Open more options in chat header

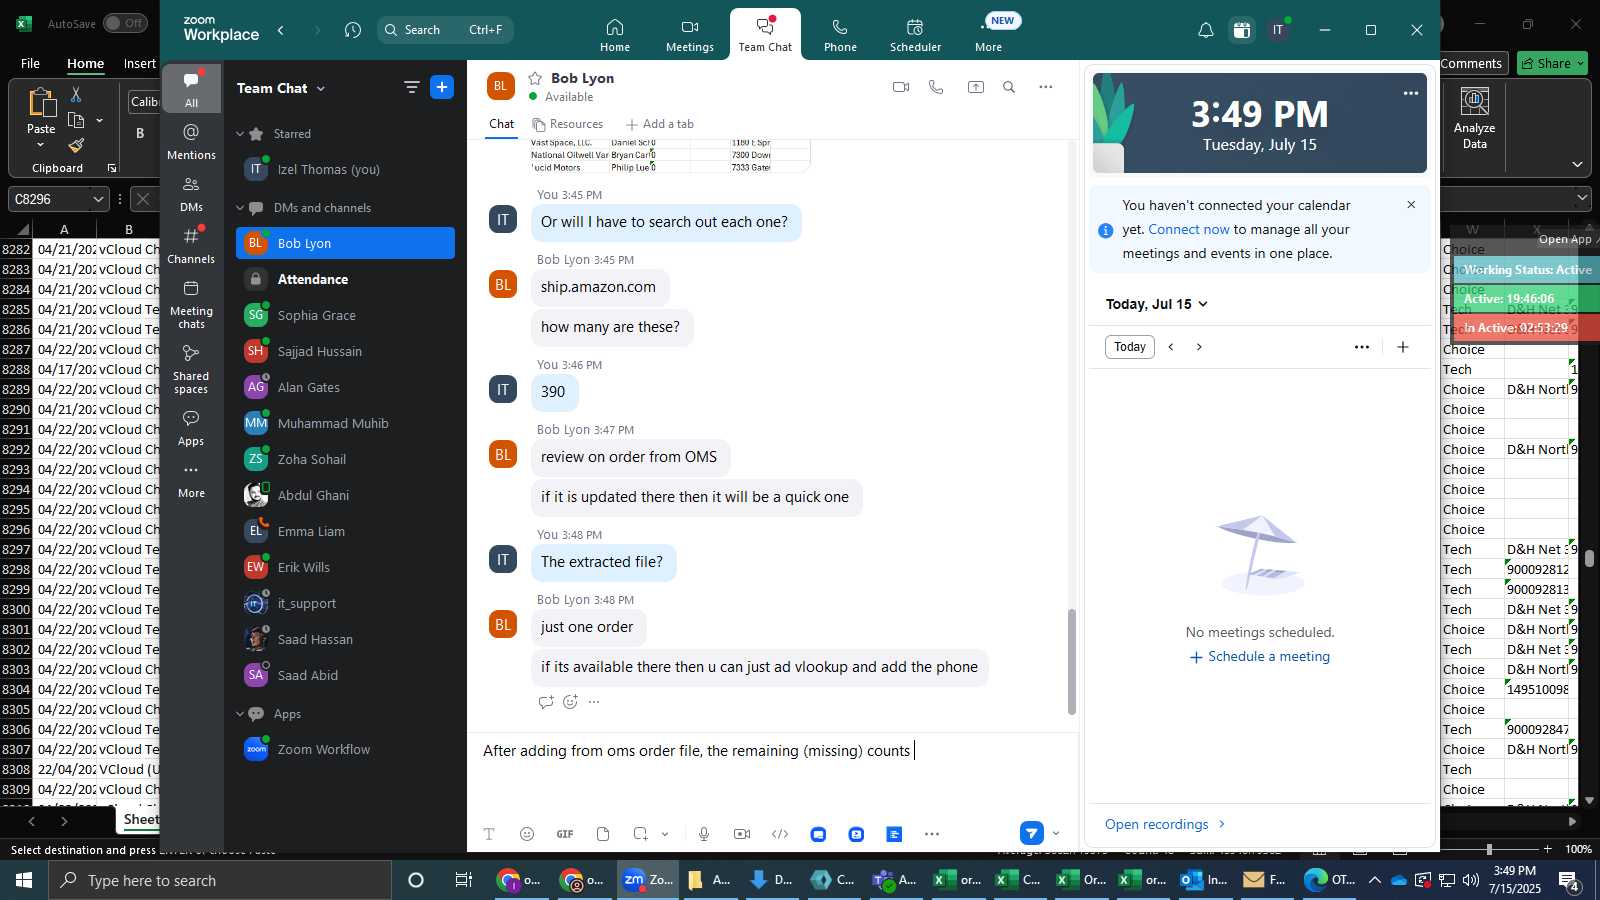(1046, 87)
